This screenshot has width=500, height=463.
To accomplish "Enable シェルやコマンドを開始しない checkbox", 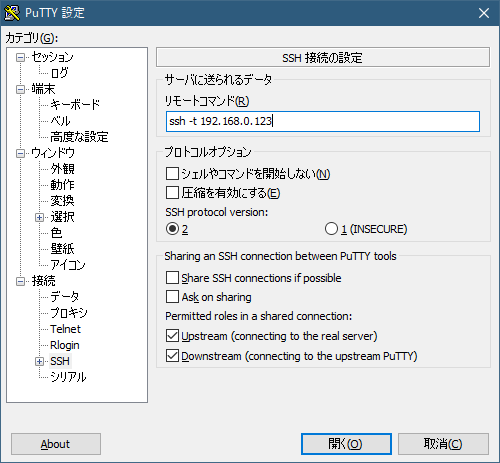I will click(172, 174).
